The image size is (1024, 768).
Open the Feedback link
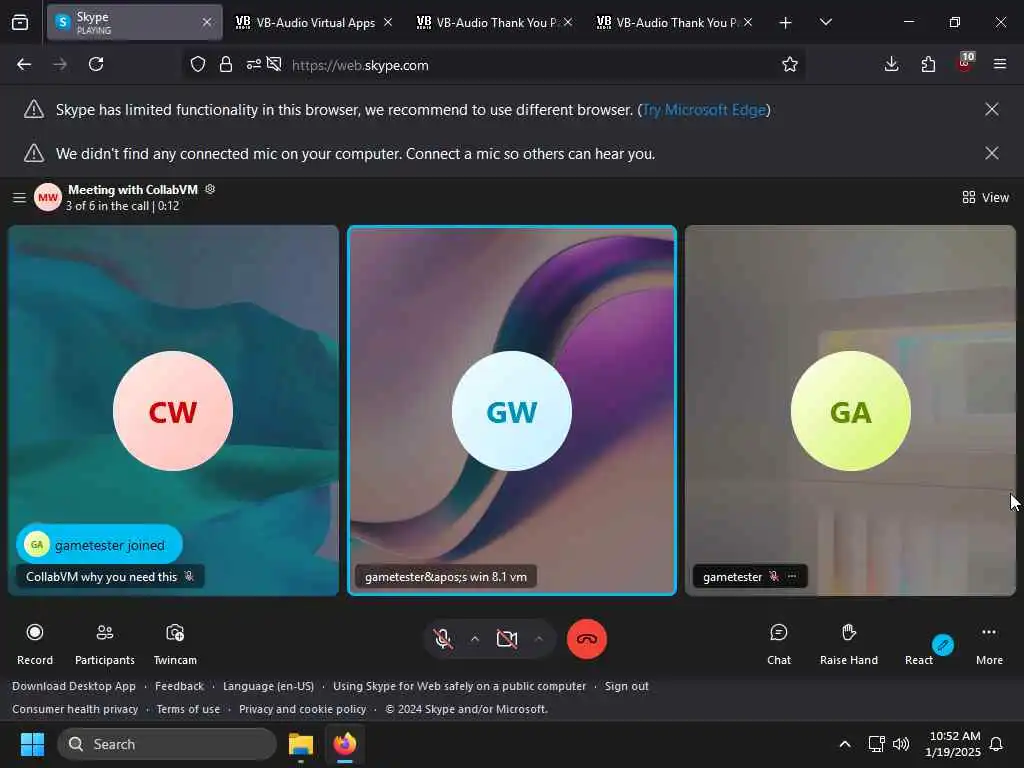tap(180, 686)
